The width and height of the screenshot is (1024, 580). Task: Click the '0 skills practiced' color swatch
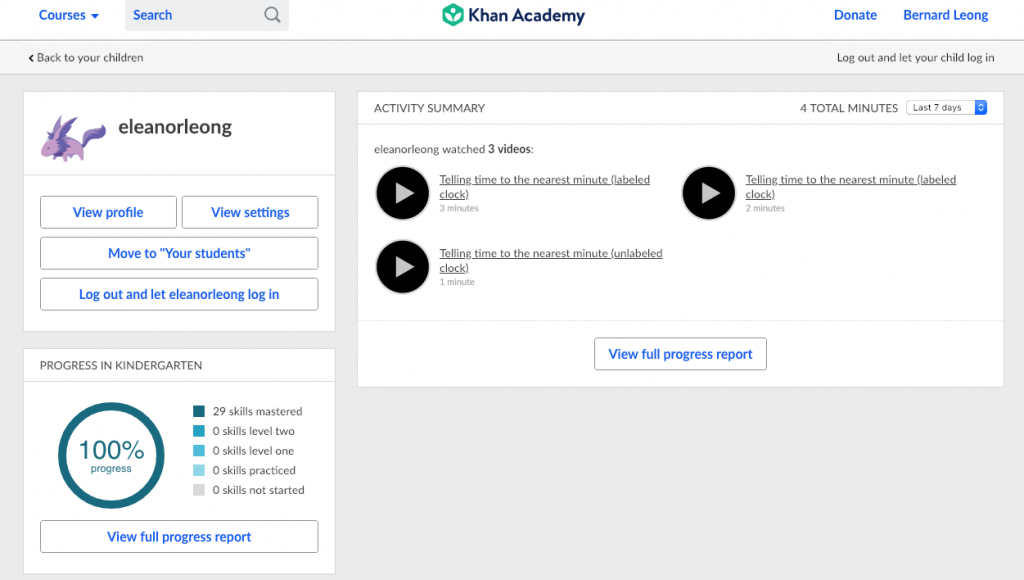pos(199,470)
